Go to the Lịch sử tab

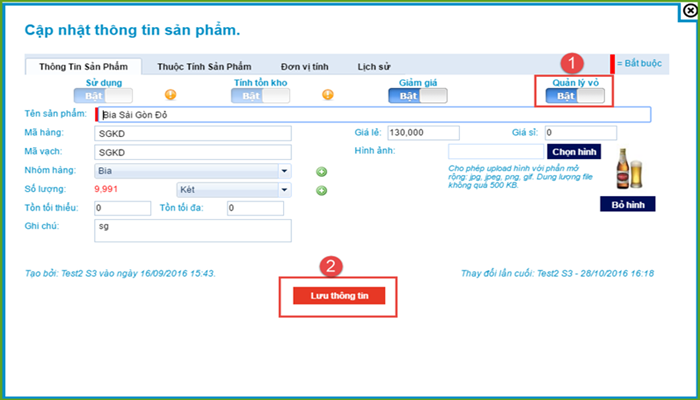tap(374, 67)
